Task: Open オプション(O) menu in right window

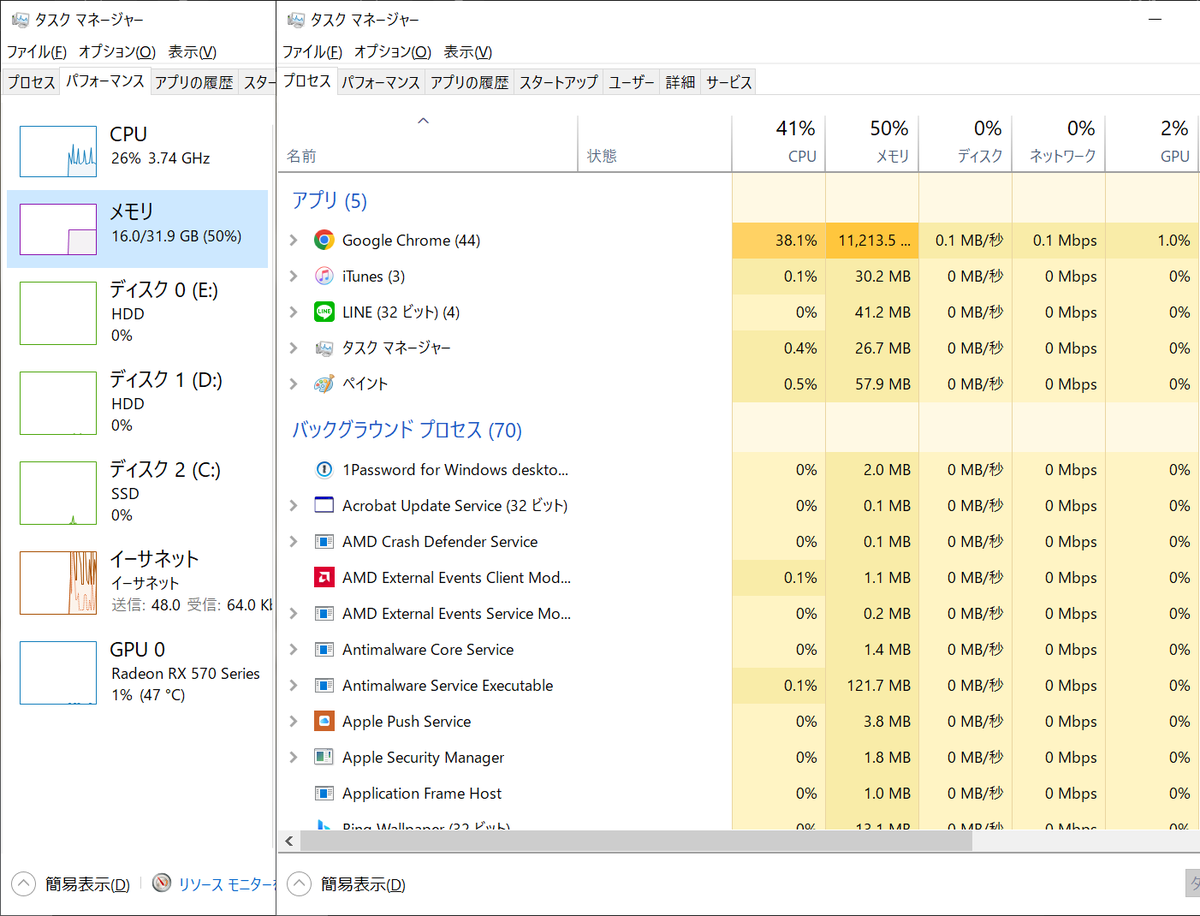Action: point(393,52)
